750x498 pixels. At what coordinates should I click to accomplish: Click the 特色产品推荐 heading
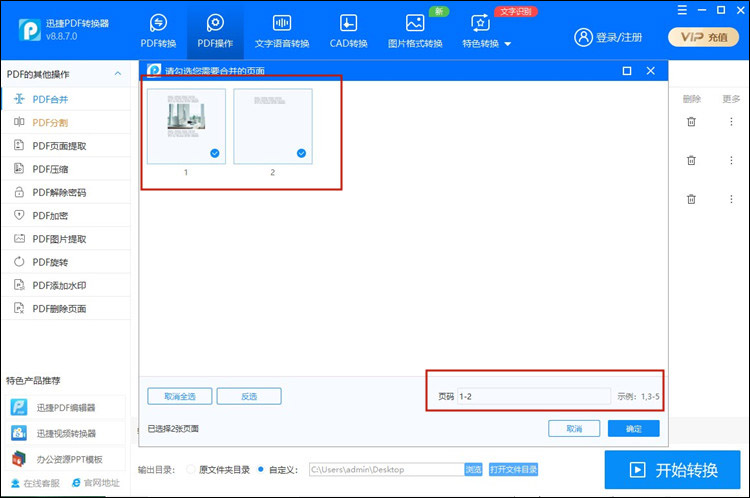33,381
